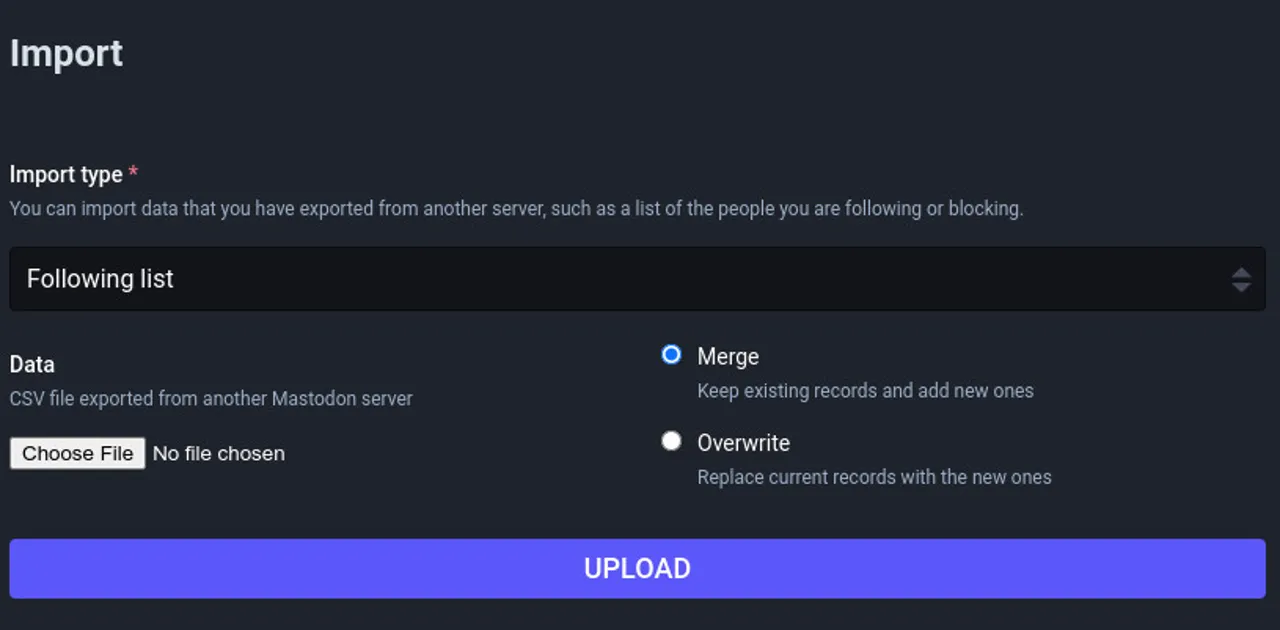Click the 'Following list' selected value
Viewport: 1280px width, 630px height.
point(100,279)
